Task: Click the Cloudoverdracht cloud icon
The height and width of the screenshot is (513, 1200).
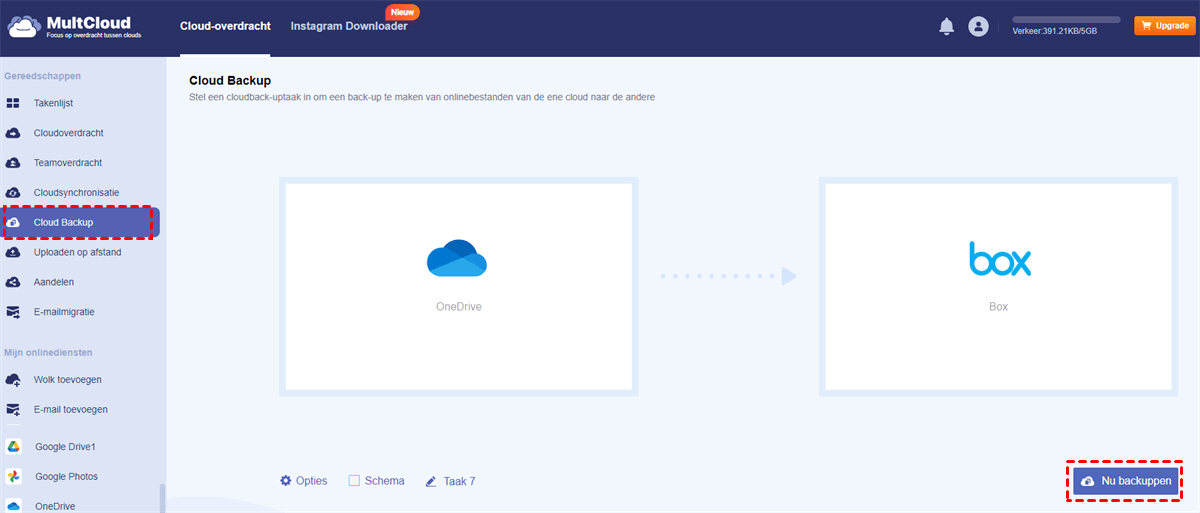Action: 13,133
